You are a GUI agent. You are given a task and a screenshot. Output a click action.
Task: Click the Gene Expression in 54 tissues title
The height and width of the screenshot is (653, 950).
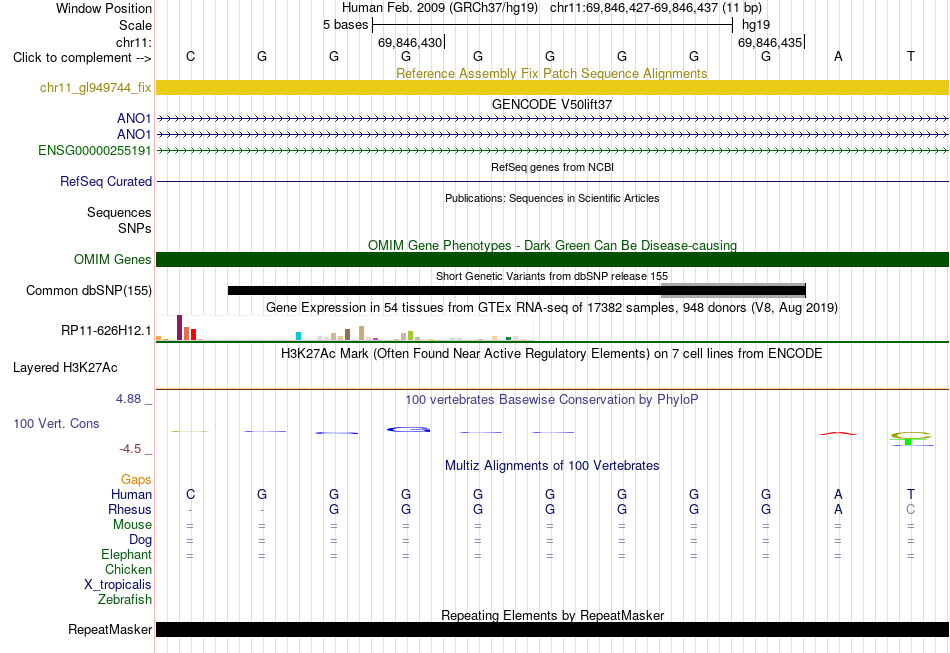point(551,308)
